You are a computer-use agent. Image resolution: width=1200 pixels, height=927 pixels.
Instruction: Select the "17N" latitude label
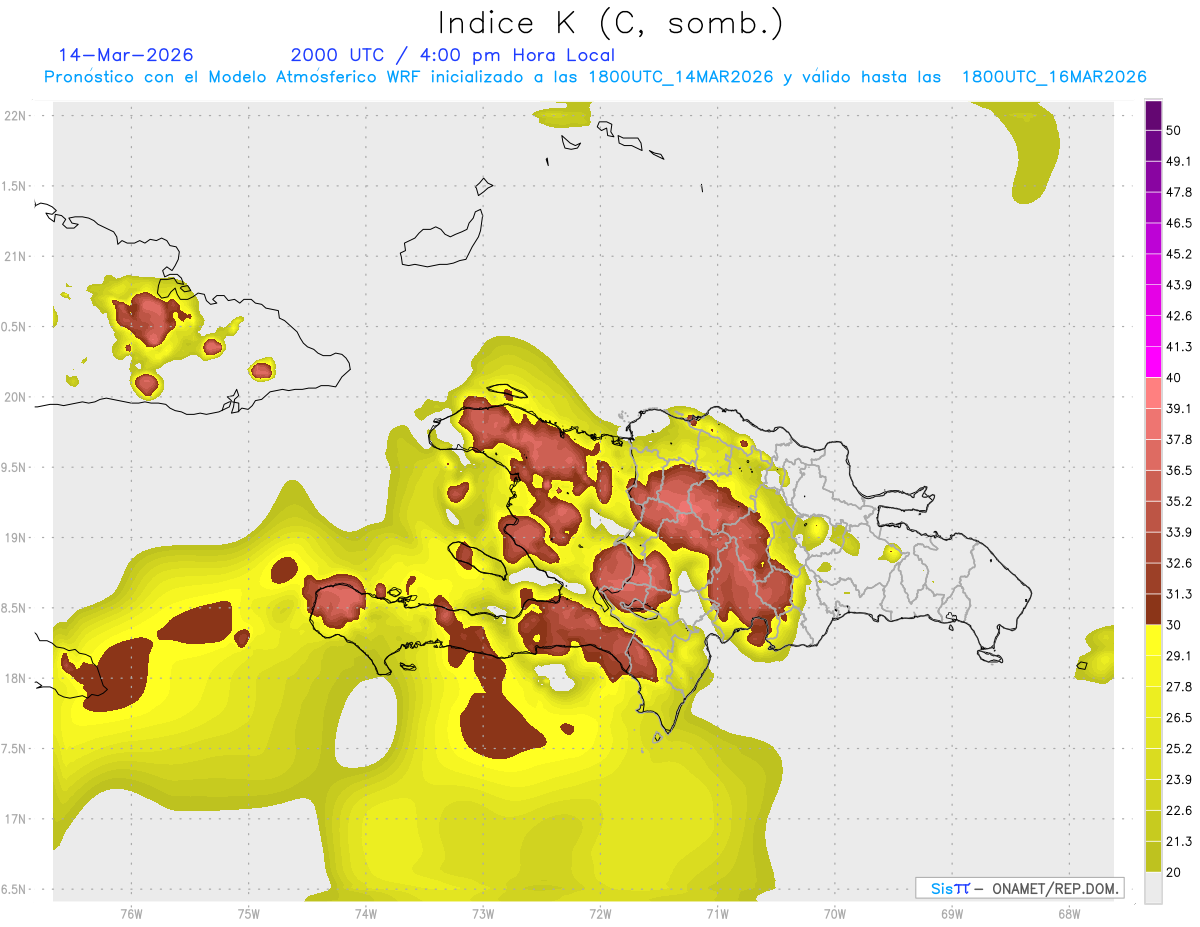point(16,819)
